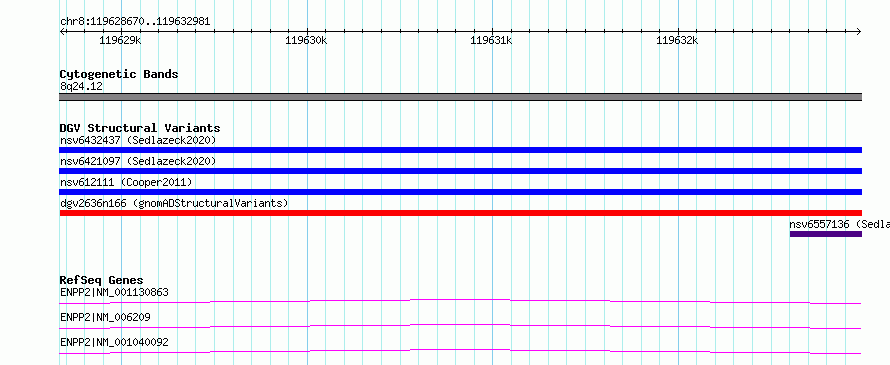
Task: Click the blue bar for nsv6432437
Action: point(461,150)
